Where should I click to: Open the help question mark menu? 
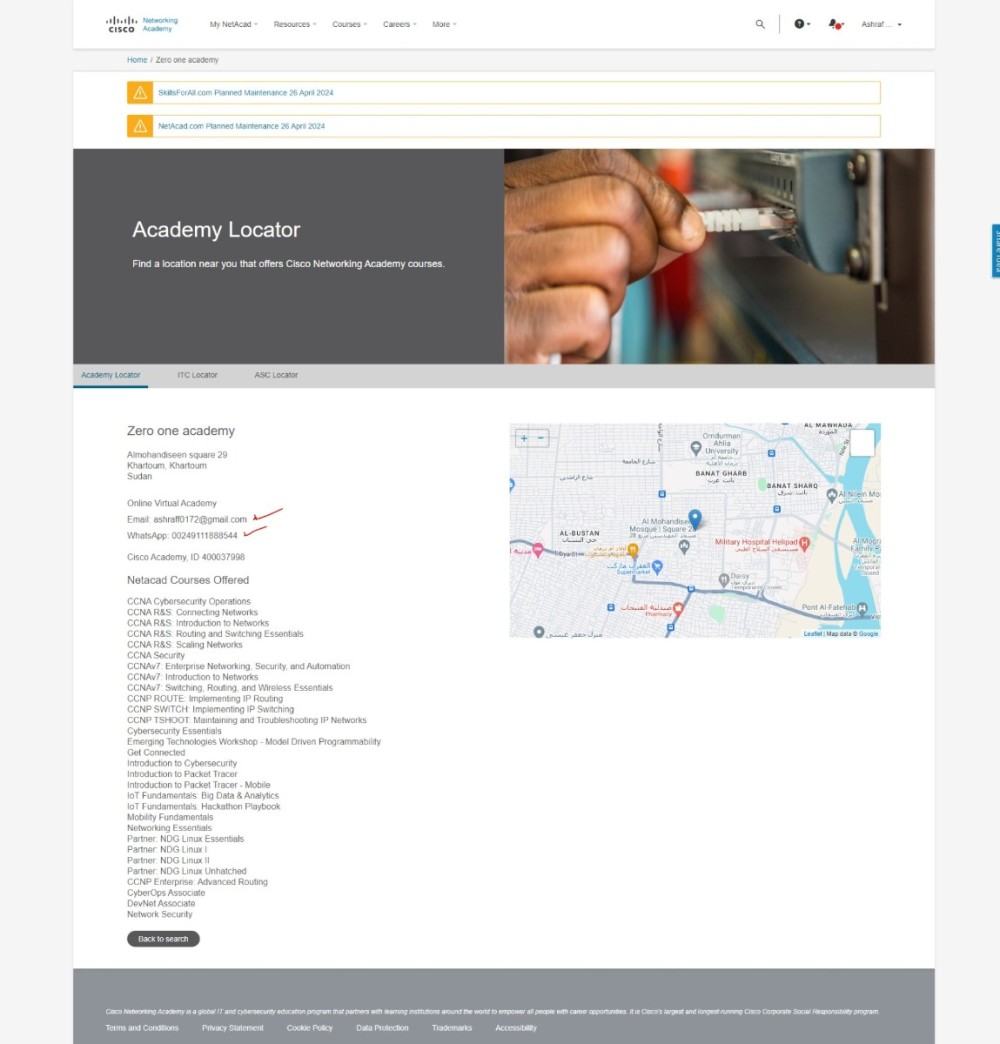click(801, 24)
